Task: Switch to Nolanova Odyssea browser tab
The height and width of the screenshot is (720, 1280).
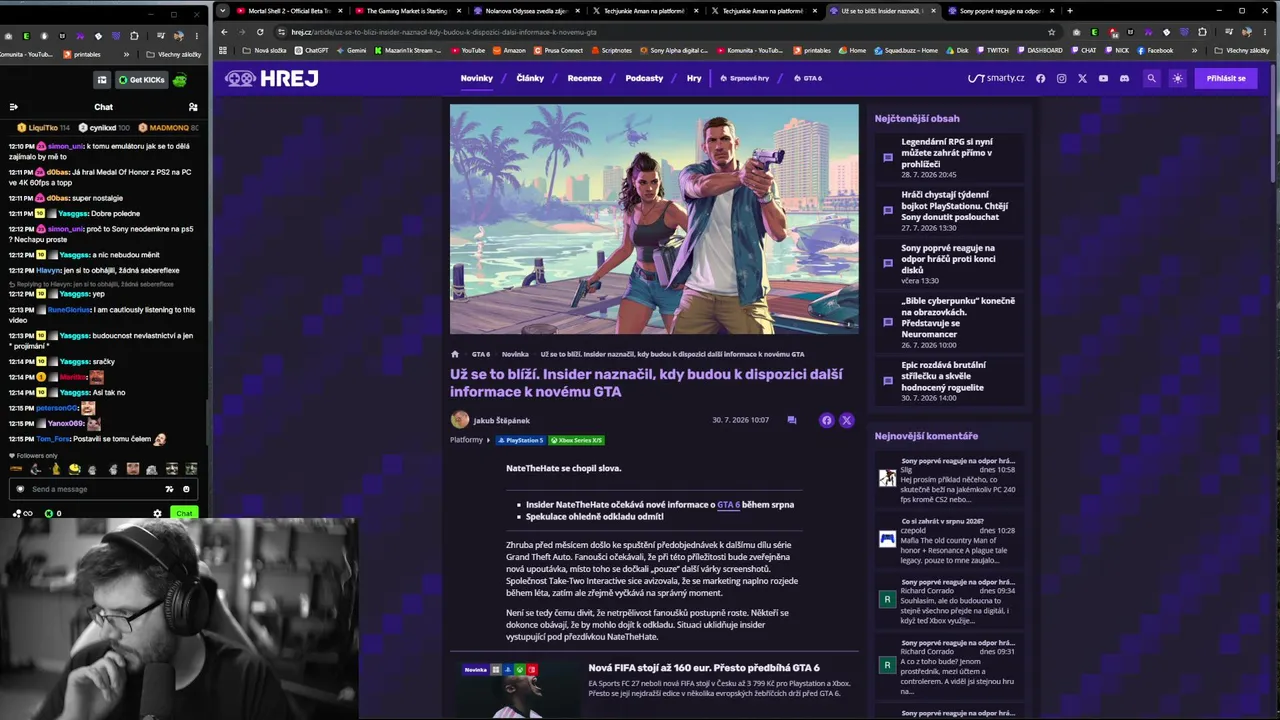Action: (525, 11)
